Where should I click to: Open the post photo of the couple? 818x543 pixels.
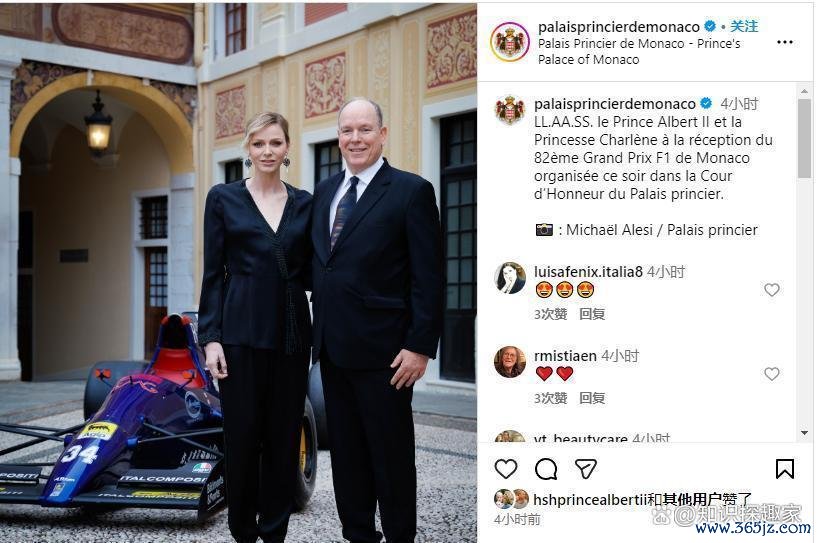click(238, 273)
